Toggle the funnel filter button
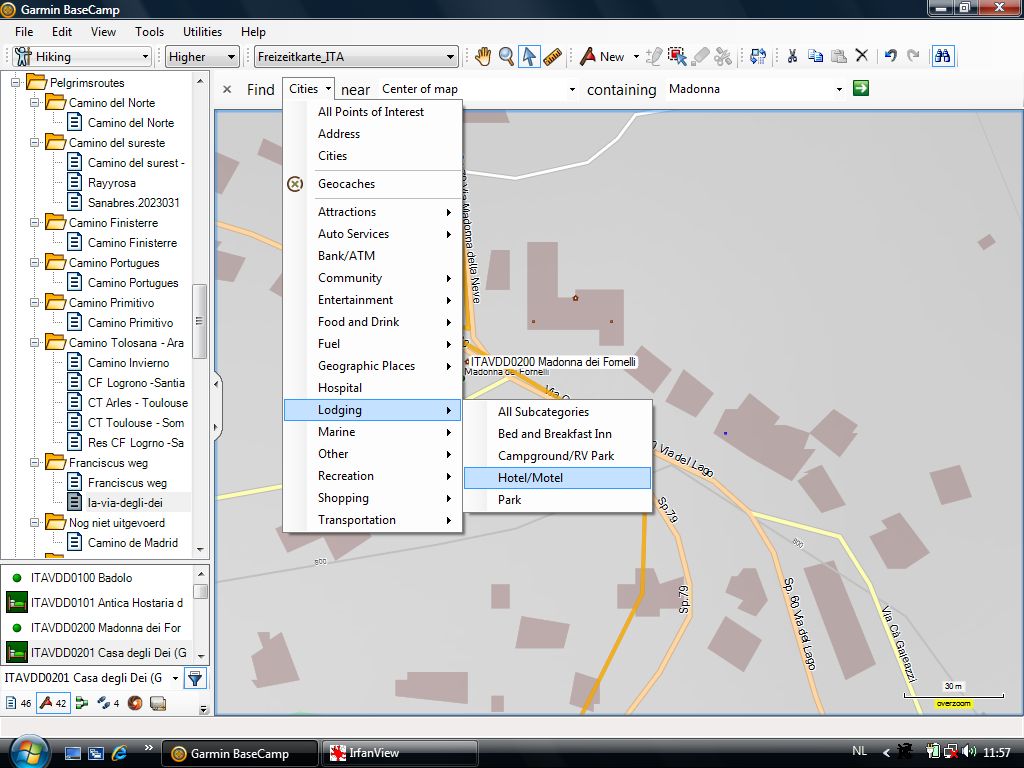The height and width of the screenshot is (768, 1024). [195, 679]
